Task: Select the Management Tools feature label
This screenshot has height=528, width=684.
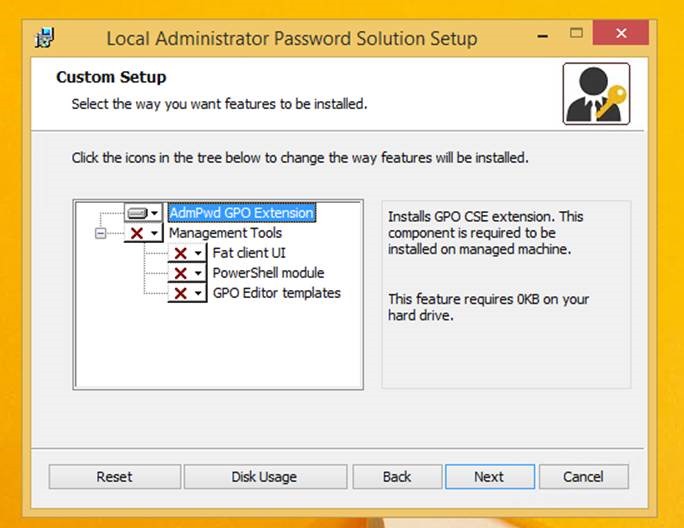Action: point(226,233)
